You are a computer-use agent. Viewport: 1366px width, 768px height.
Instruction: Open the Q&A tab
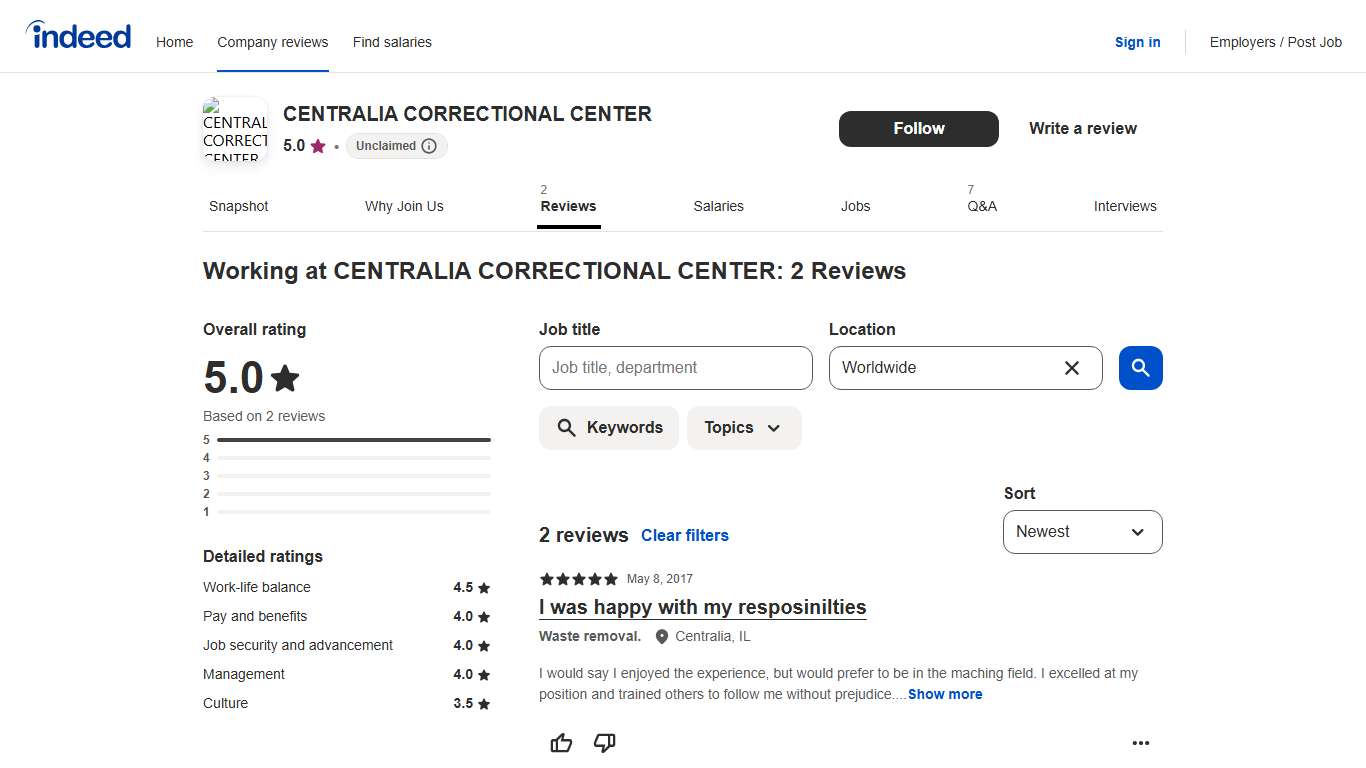[982, 206]
